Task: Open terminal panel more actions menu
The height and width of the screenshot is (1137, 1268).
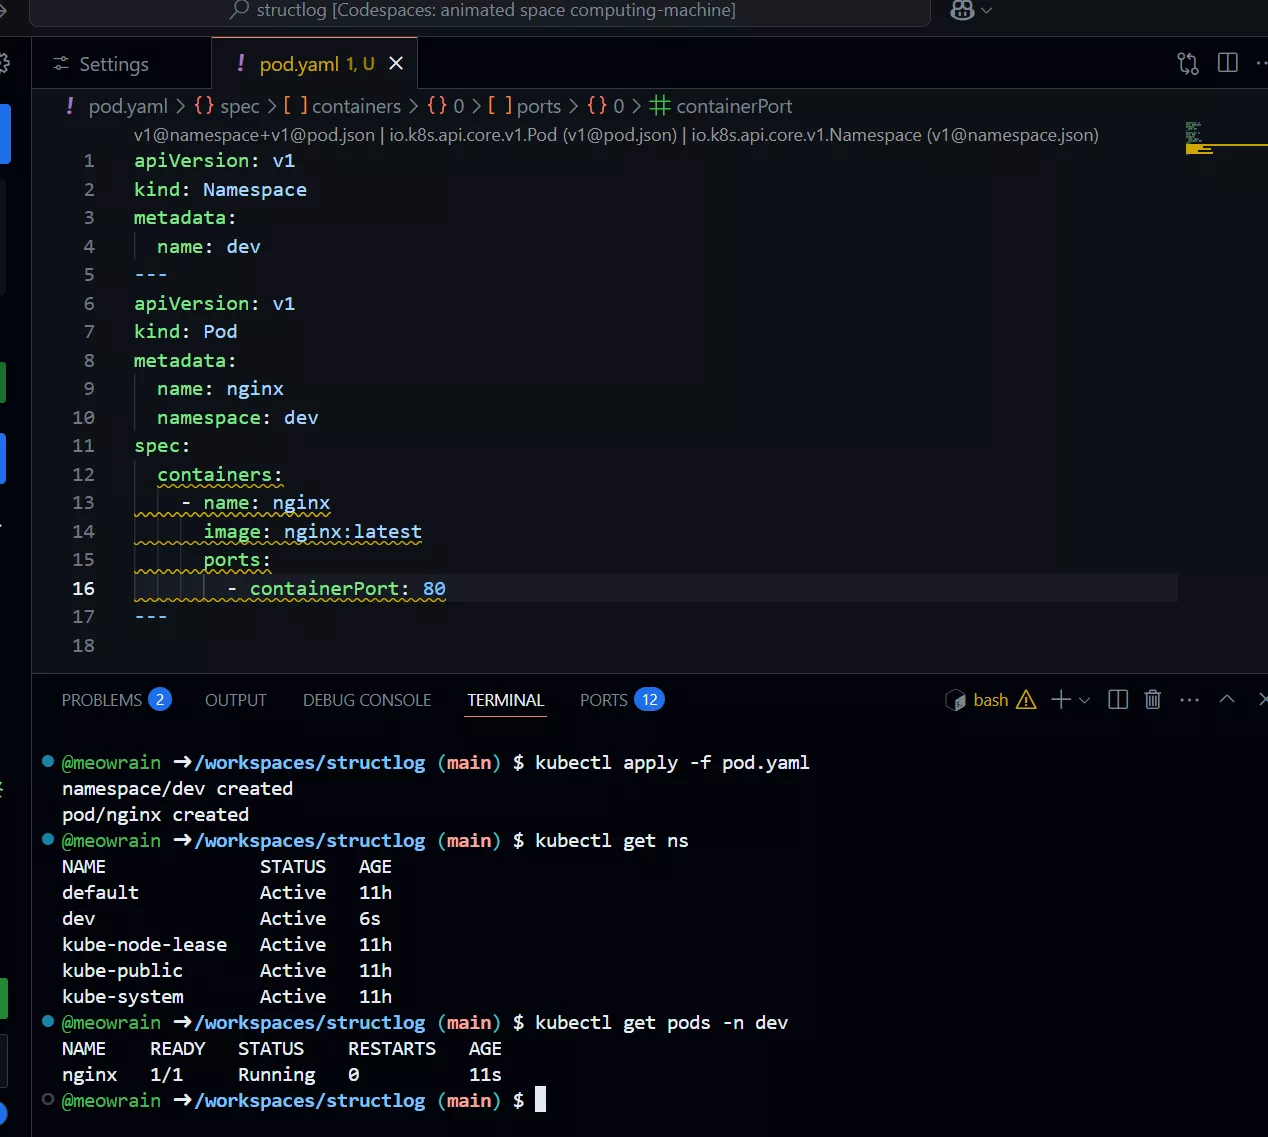Action: 1189,700
